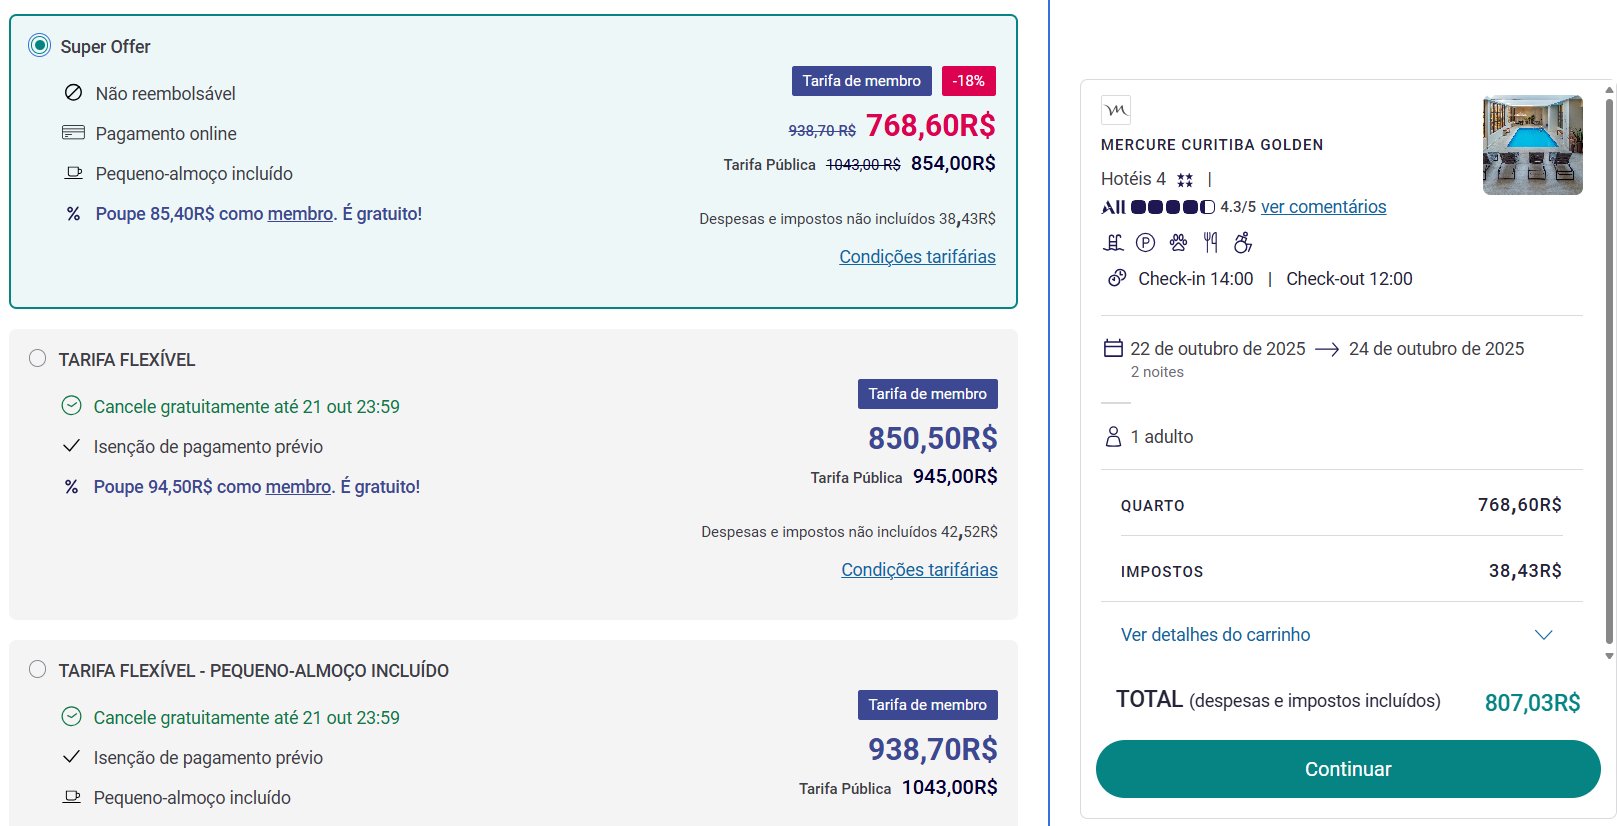Click the membro link in Poupe 85,40R$
Screen dimensions: 1617x826
[300, 214]
